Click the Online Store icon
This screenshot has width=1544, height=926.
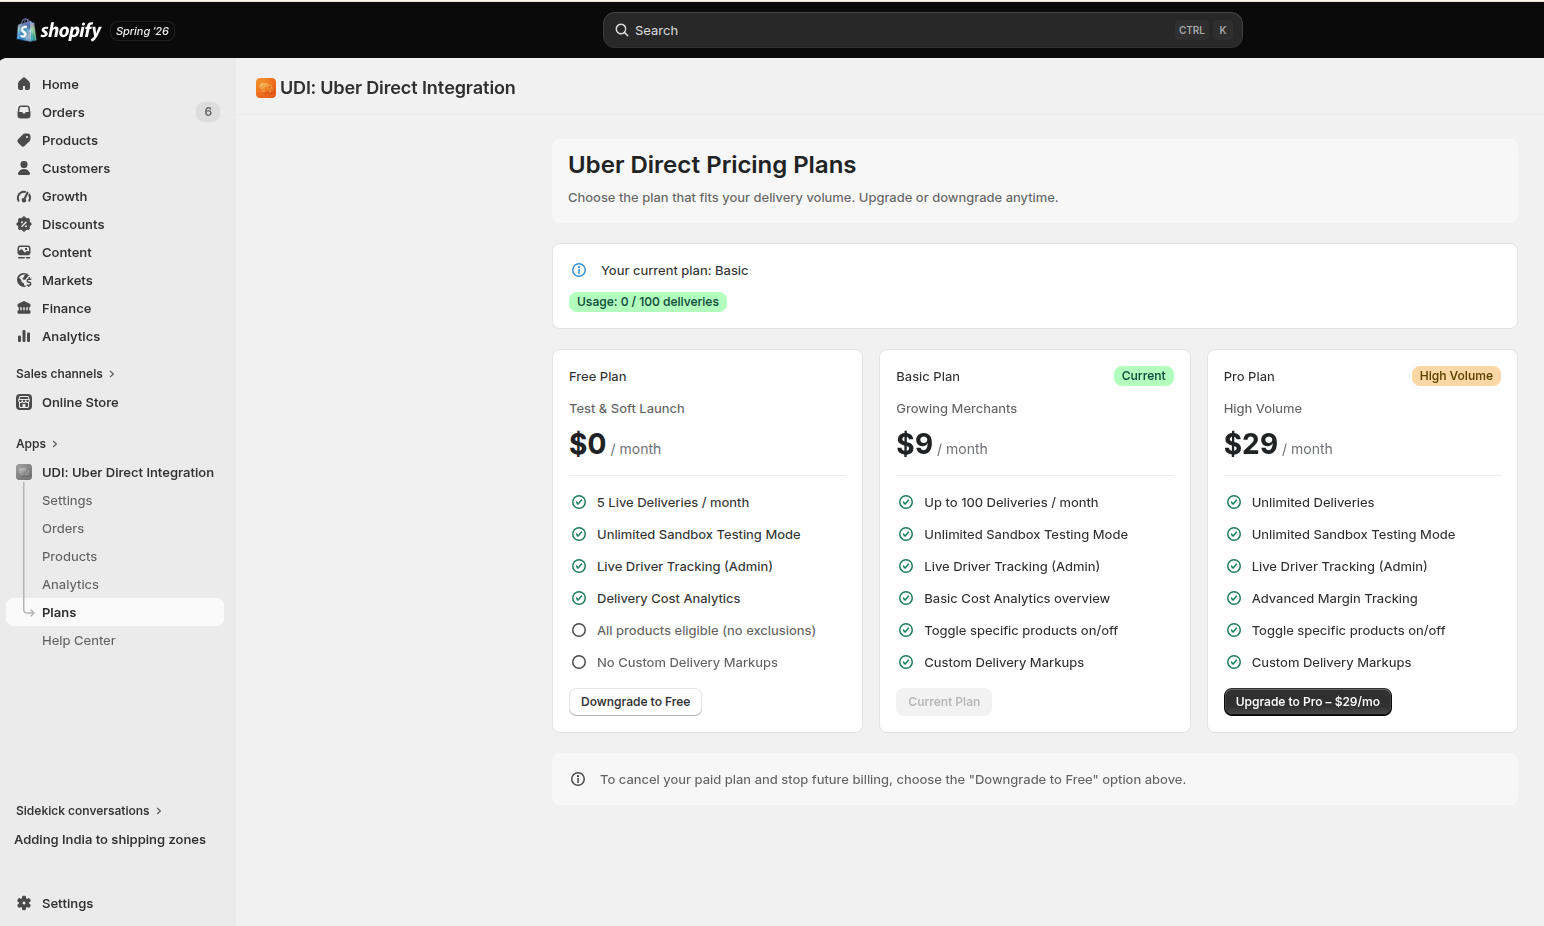24,402
